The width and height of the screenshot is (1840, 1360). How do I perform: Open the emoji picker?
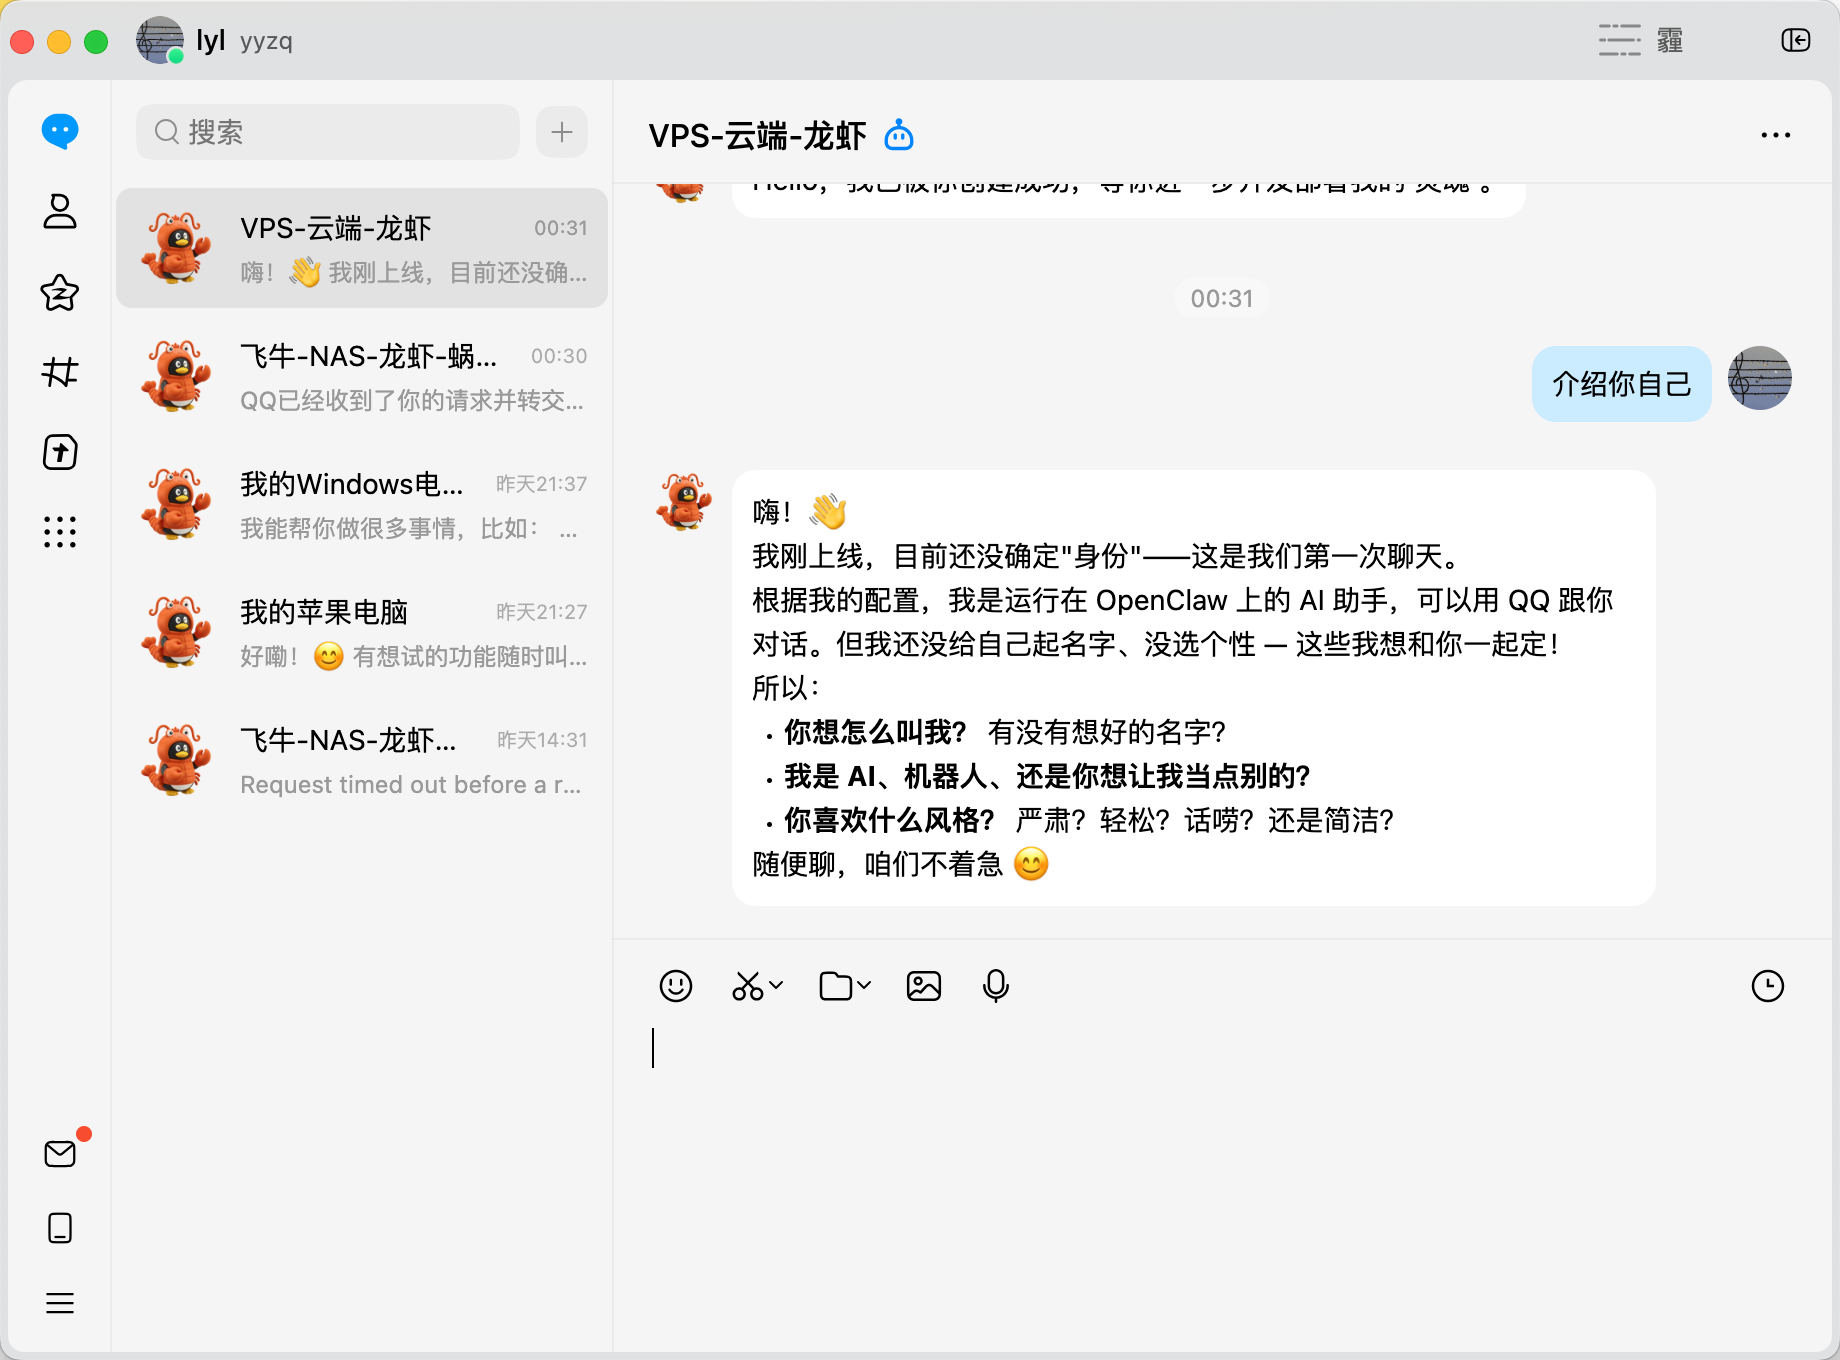[676, 986]
